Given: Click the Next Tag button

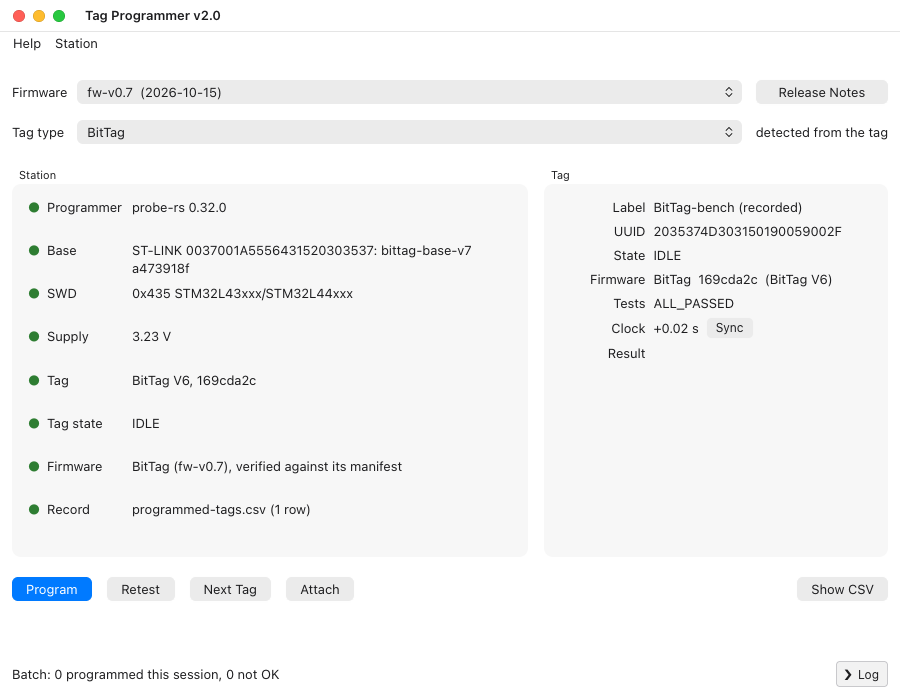Looking at the screenshot, I should (230, 589).
